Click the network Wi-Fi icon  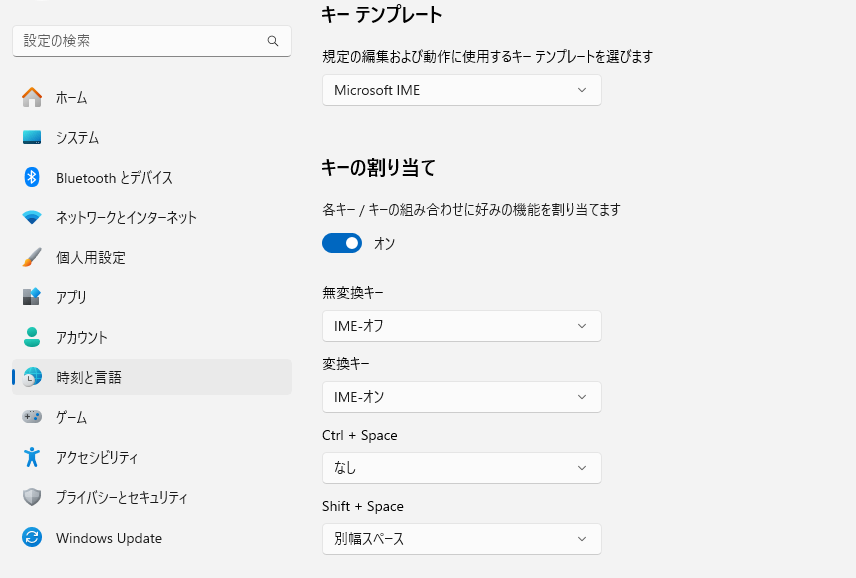click(32, 217)
